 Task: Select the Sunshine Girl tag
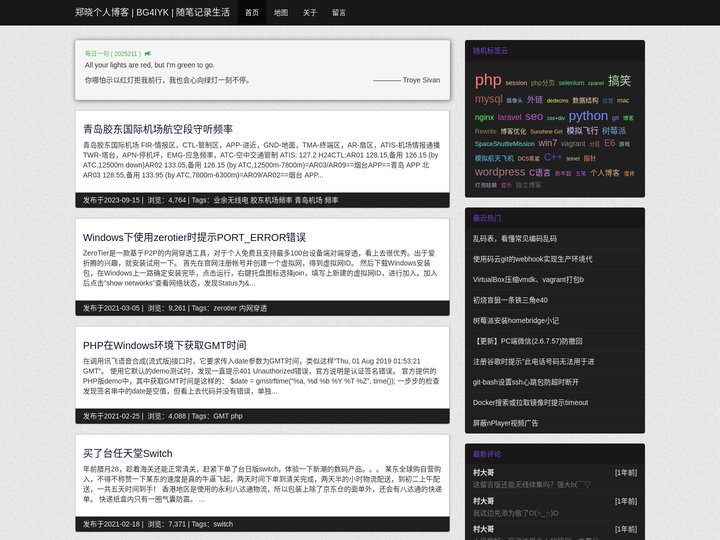pos(546,132)
